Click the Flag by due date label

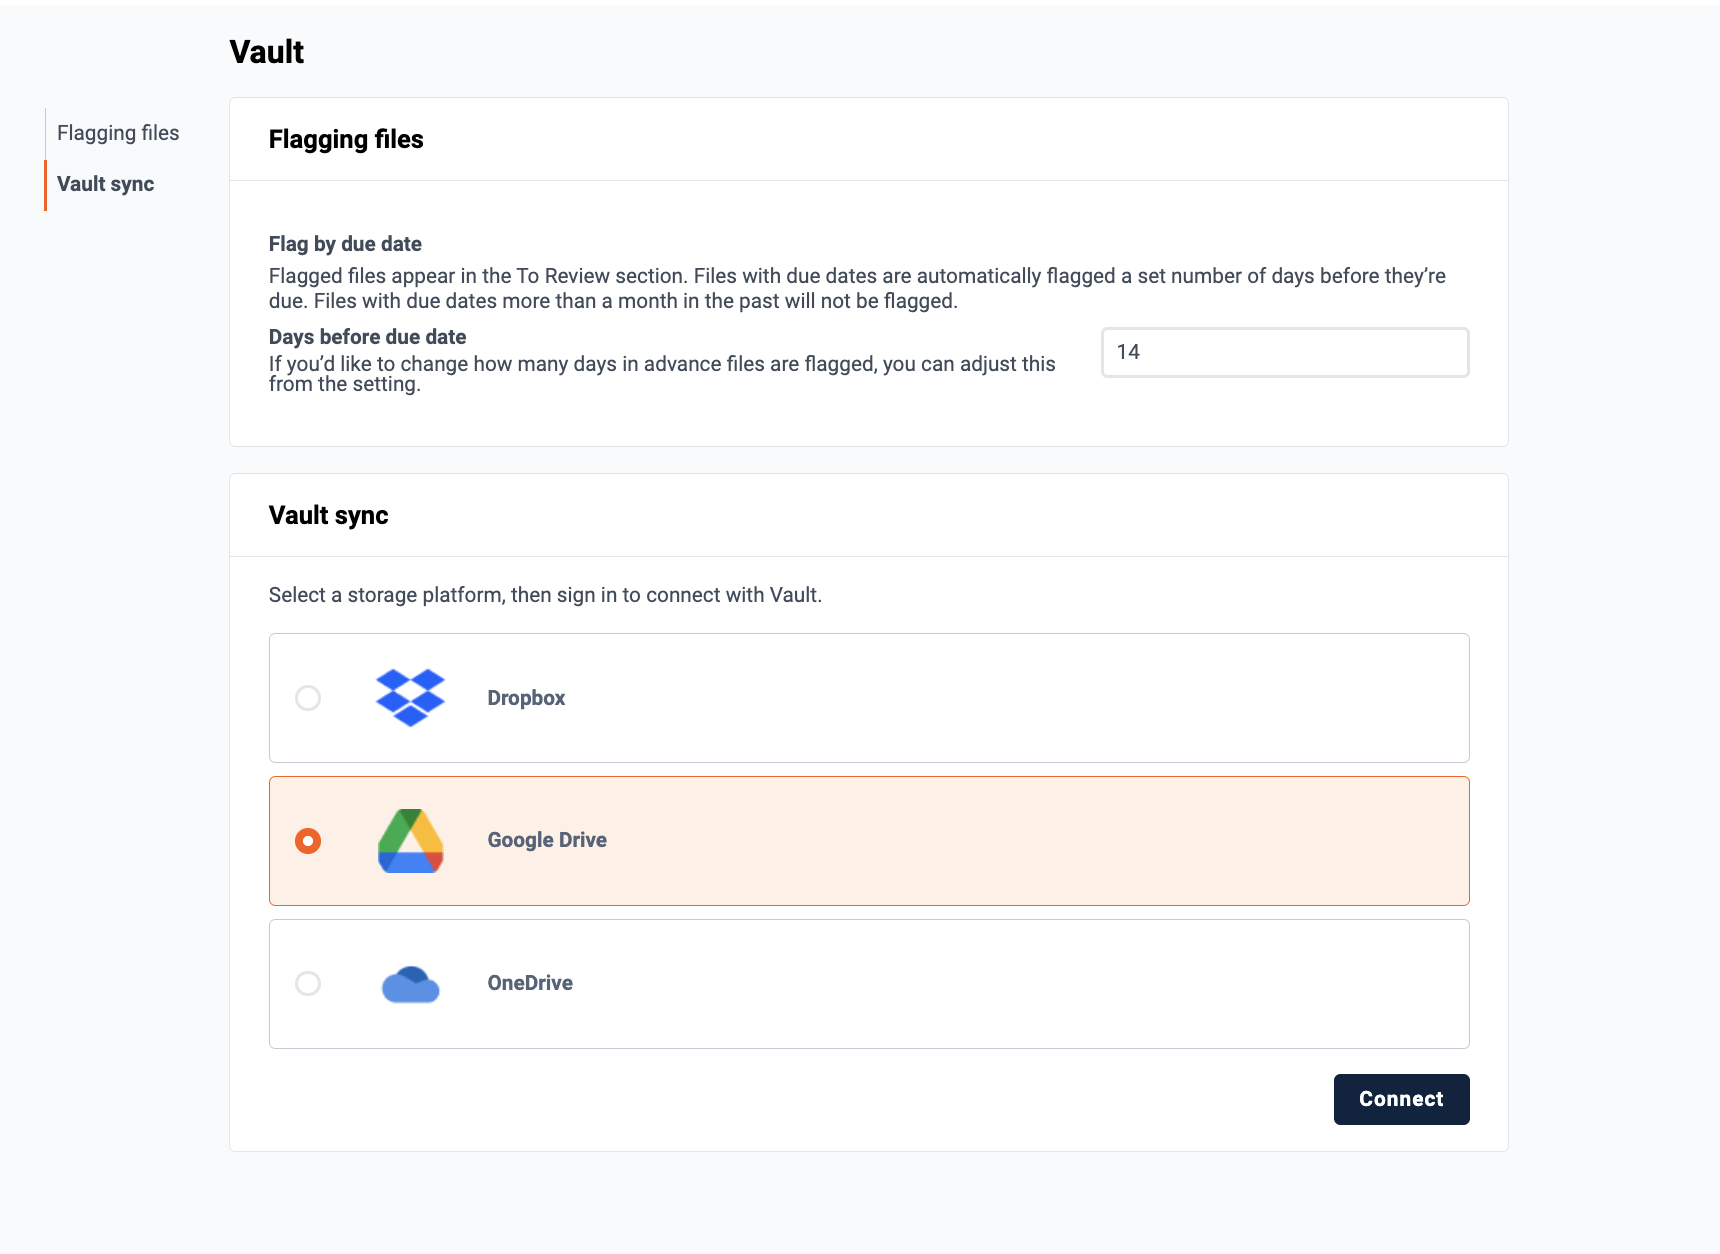click(345, 244)
